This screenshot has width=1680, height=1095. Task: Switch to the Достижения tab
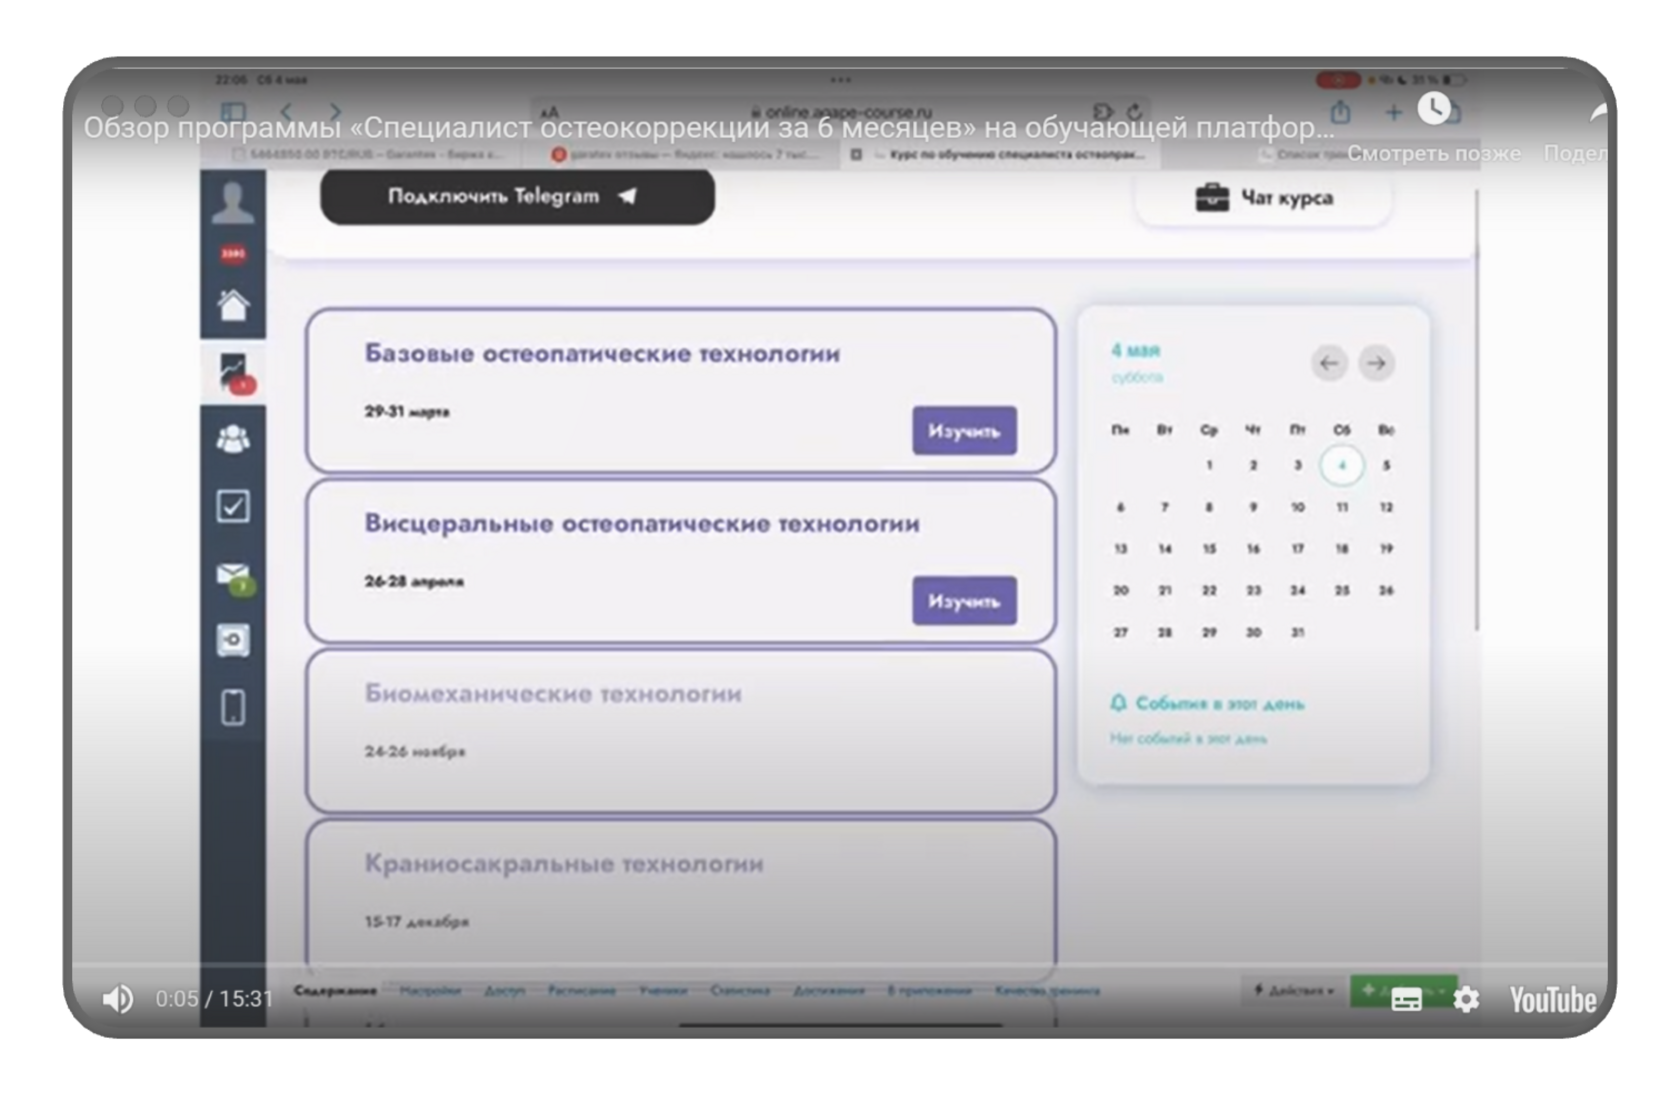point(829,990)
